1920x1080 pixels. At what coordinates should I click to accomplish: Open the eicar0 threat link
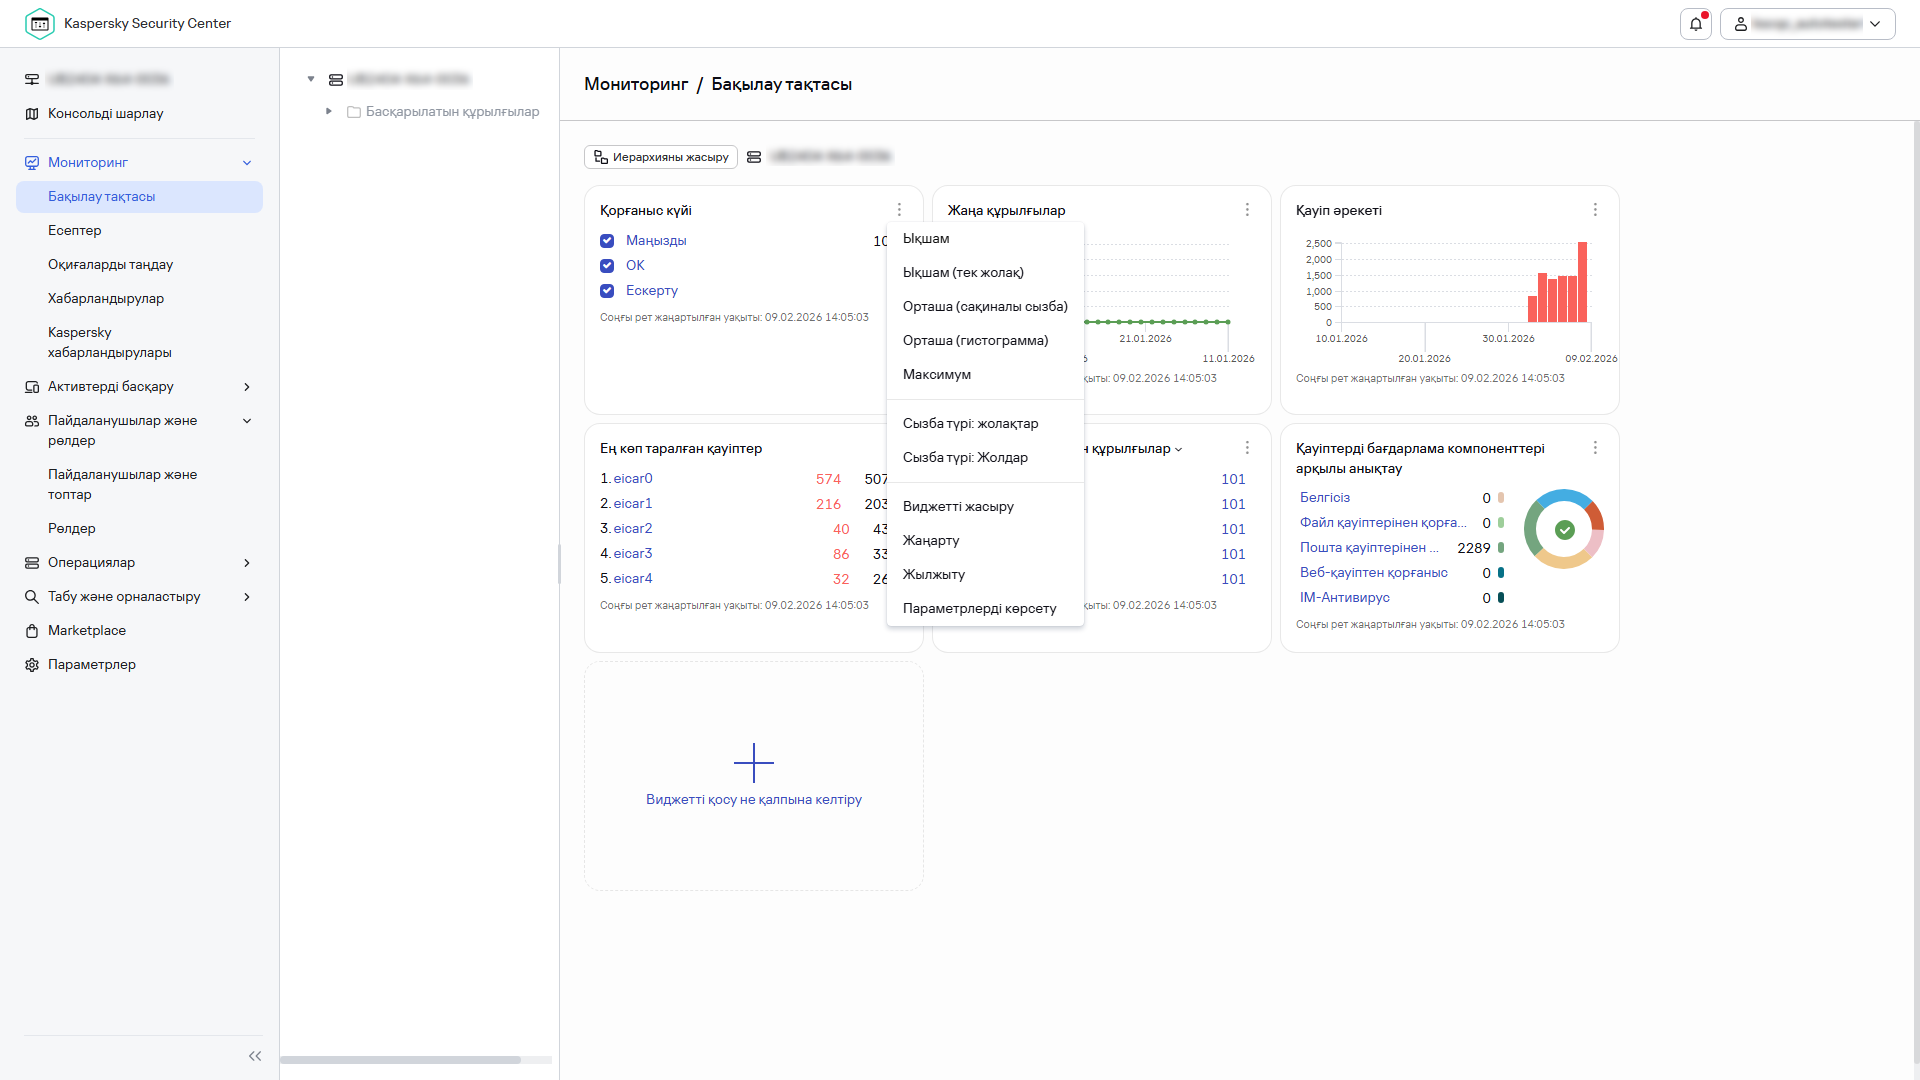tap(633, 479)
